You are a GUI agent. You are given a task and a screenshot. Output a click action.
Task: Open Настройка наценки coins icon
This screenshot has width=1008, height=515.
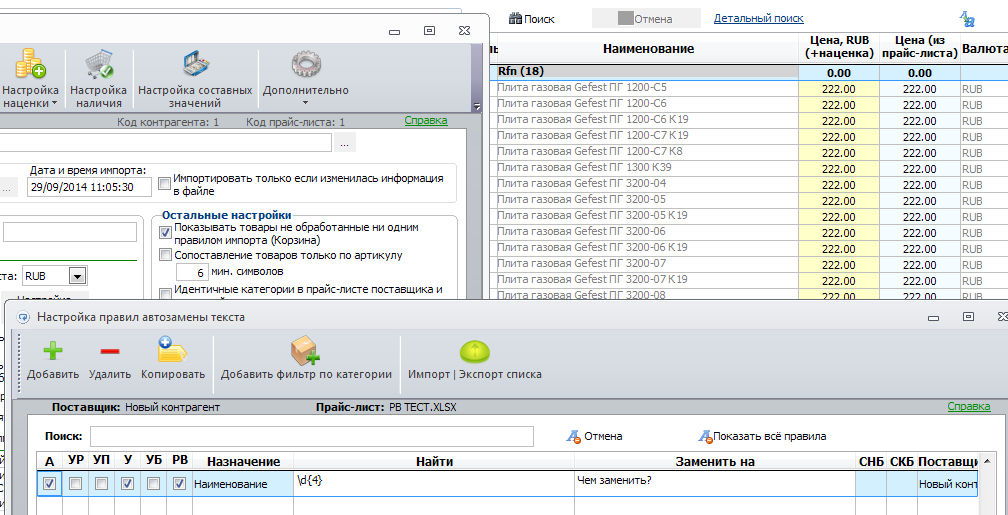pyautogui.click(x=30, y=64)
